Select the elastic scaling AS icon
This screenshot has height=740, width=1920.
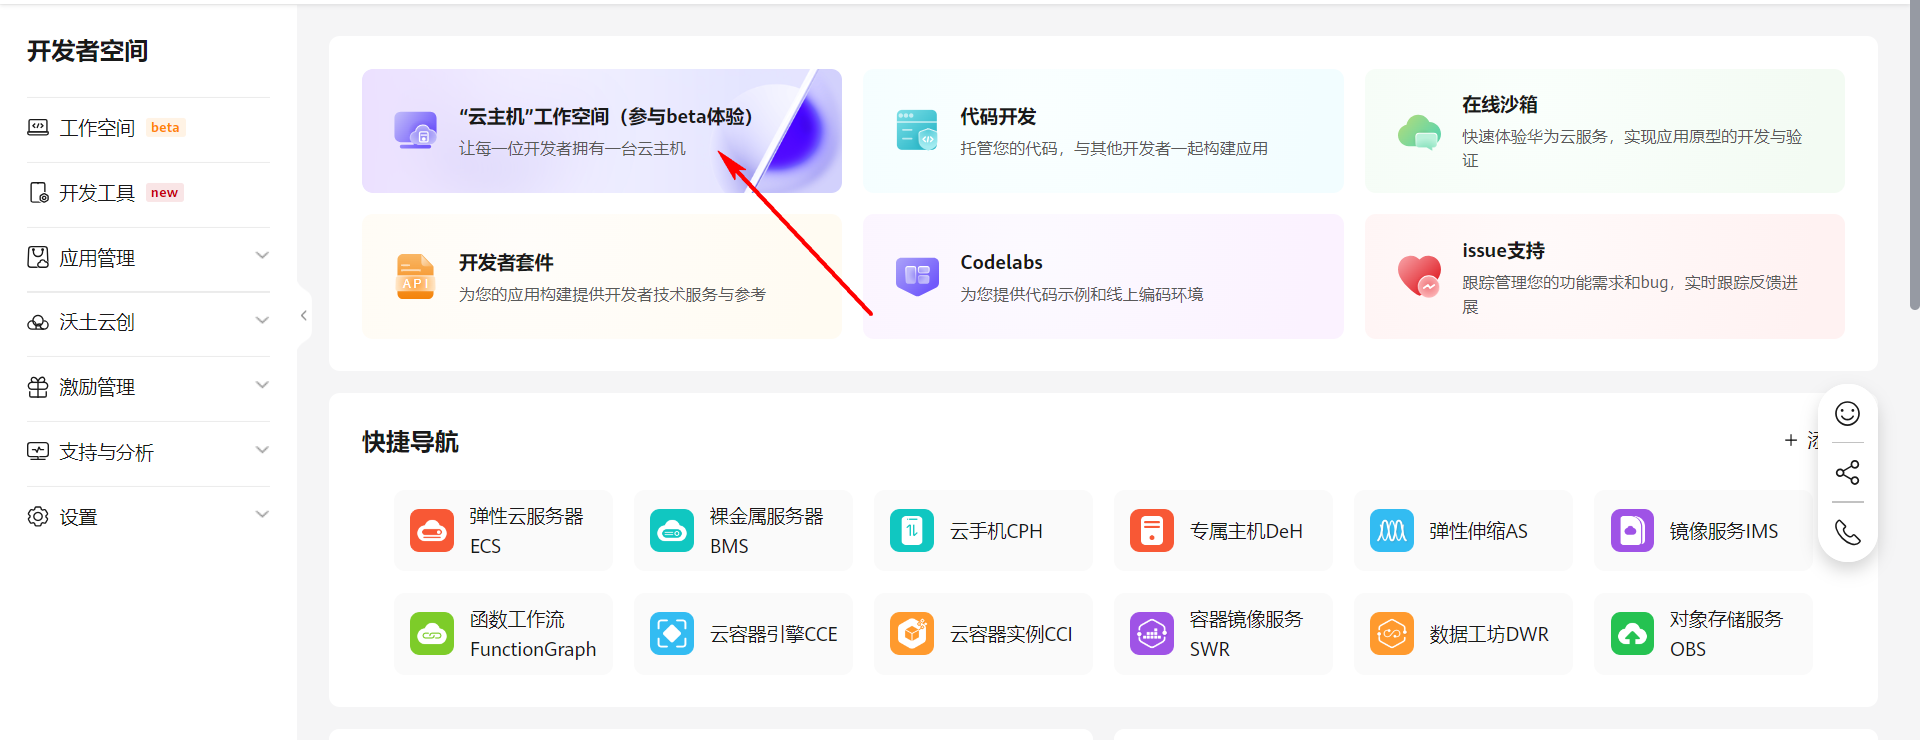(x=1392, y=531)
